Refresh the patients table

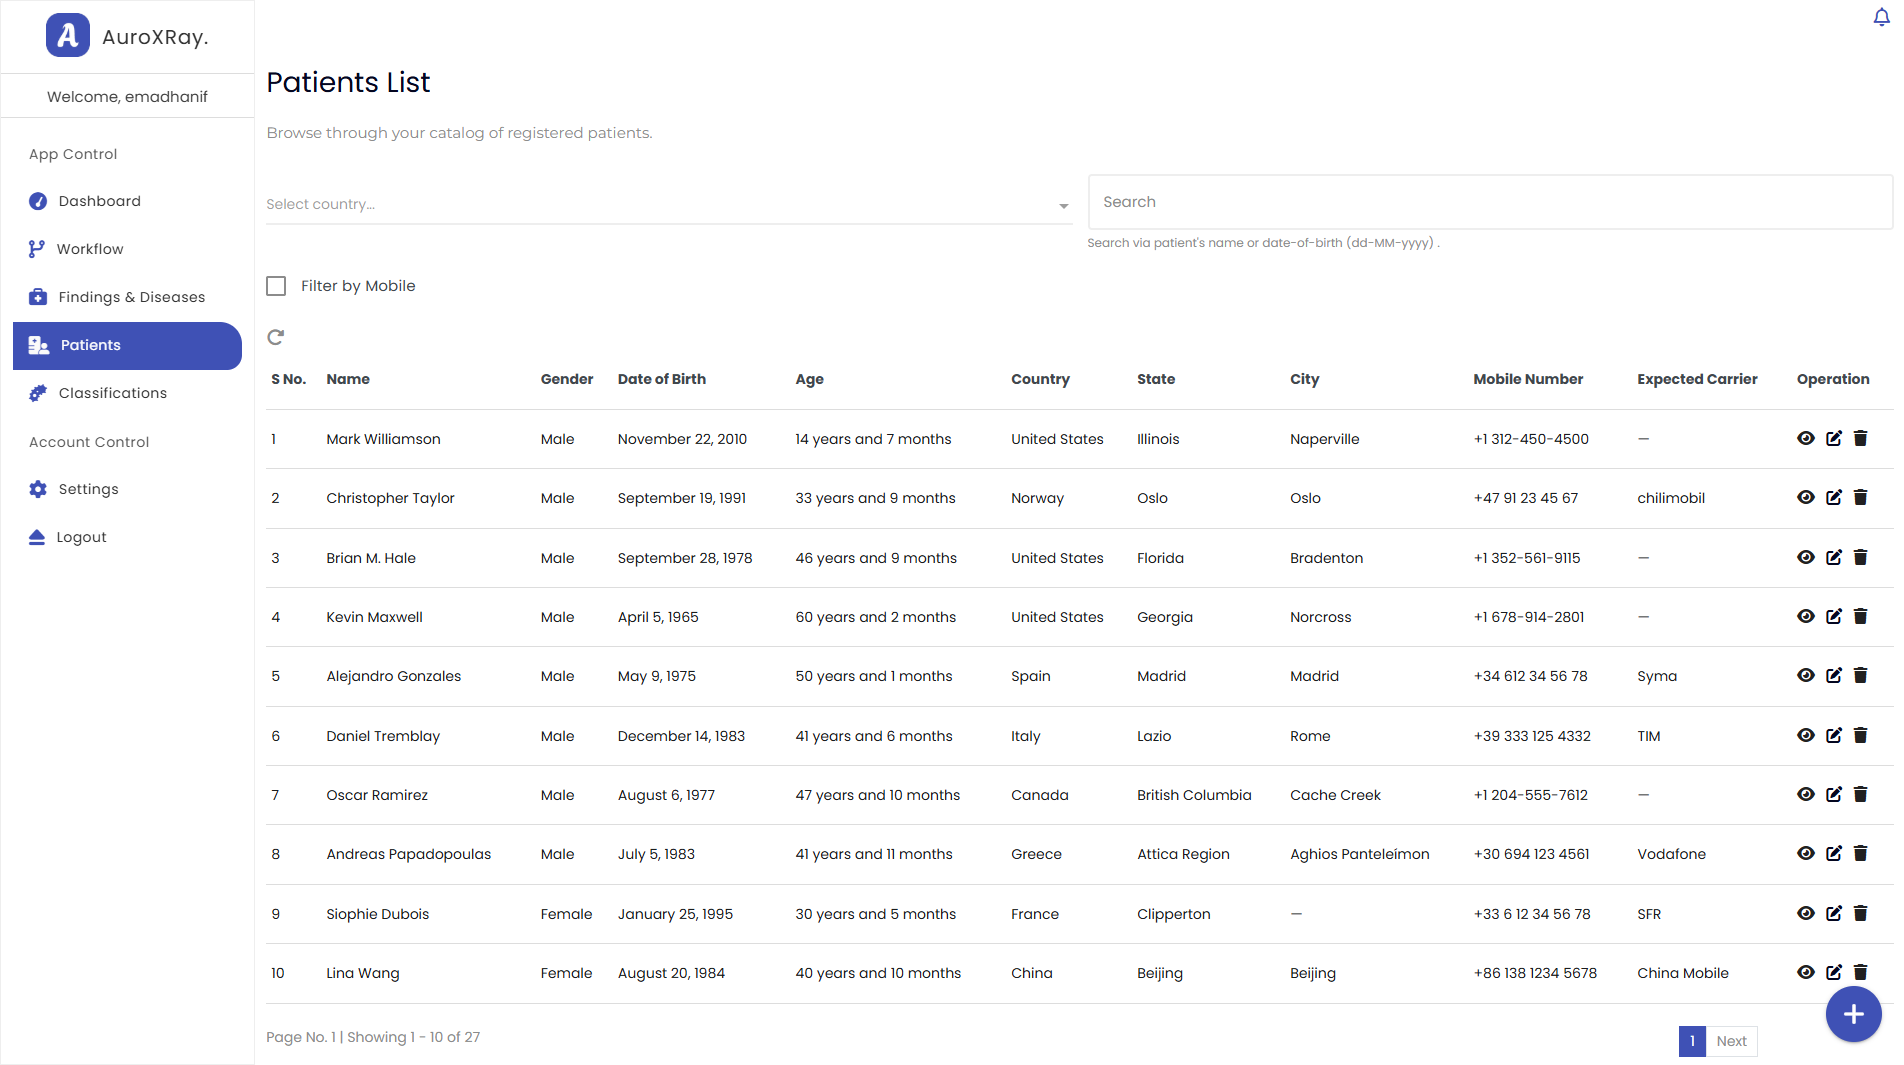(x=276, y=337)
